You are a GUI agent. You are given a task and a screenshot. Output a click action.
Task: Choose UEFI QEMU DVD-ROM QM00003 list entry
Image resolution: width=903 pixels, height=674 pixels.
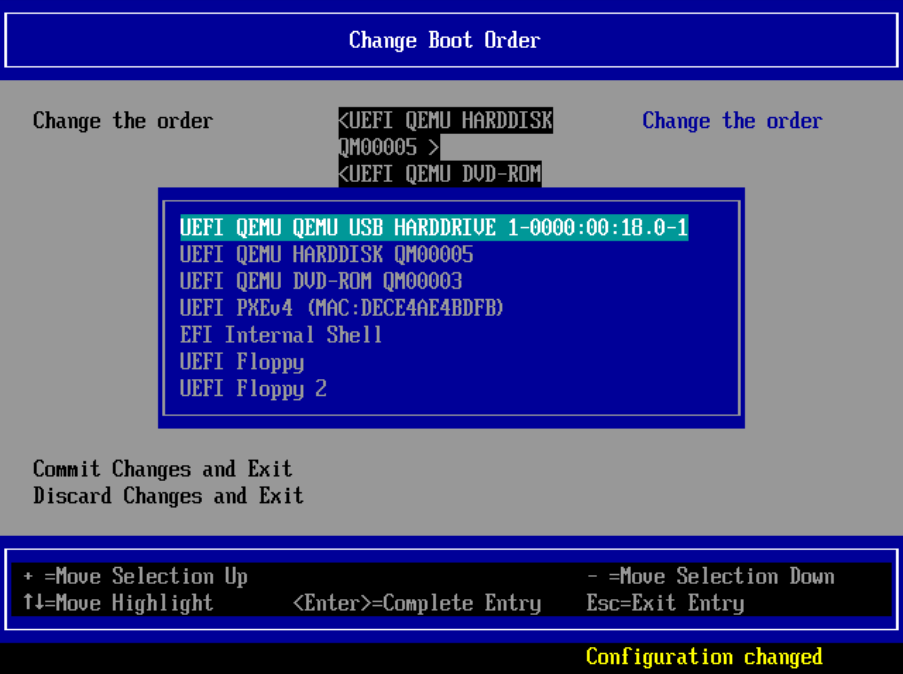tap(320, 282)
